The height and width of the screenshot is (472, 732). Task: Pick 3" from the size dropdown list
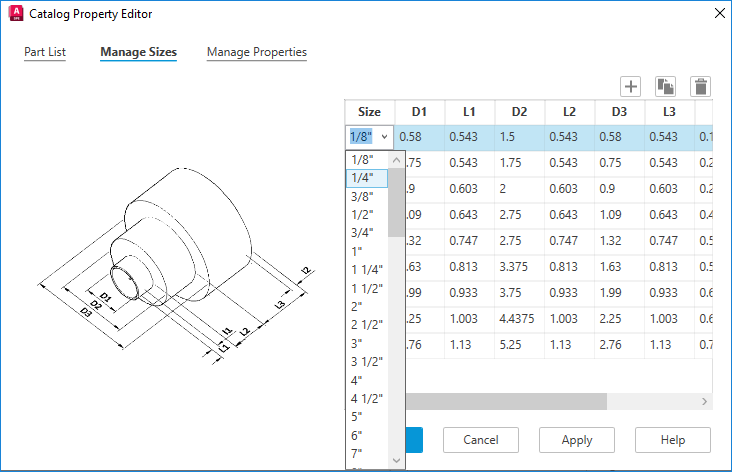click(x=367, y=343)
